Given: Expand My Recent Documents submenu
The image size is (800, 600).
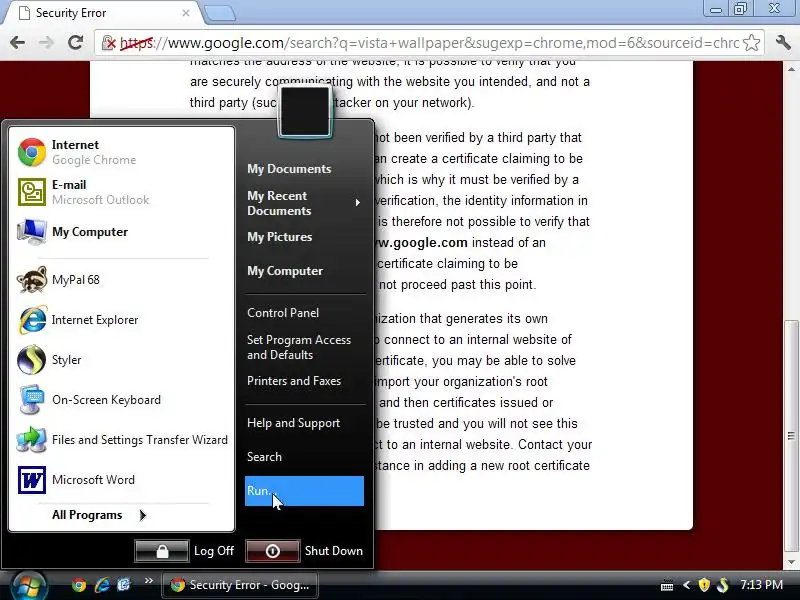Looking at the screenshot, I should pos(305,203).
